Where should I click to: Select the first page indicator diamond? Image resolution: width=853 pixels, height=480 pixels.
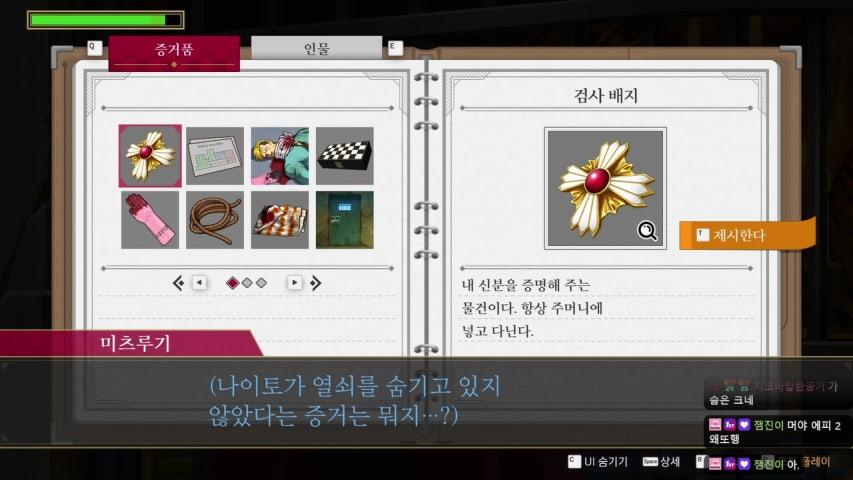pos(233,283)
